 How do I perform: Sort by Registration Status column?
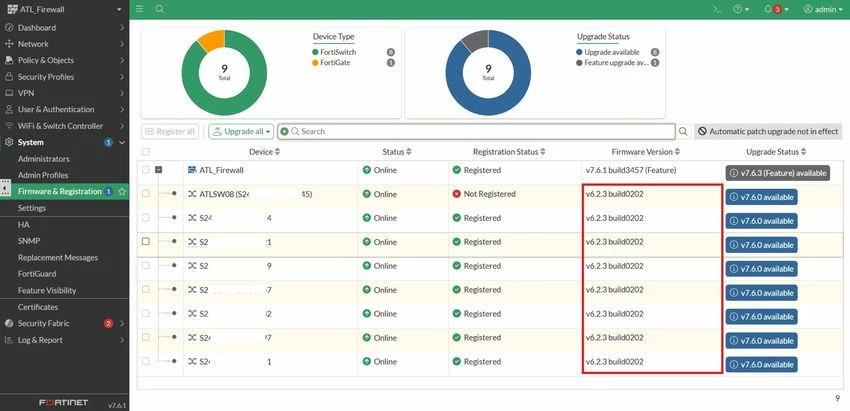(x=509, y=152)
